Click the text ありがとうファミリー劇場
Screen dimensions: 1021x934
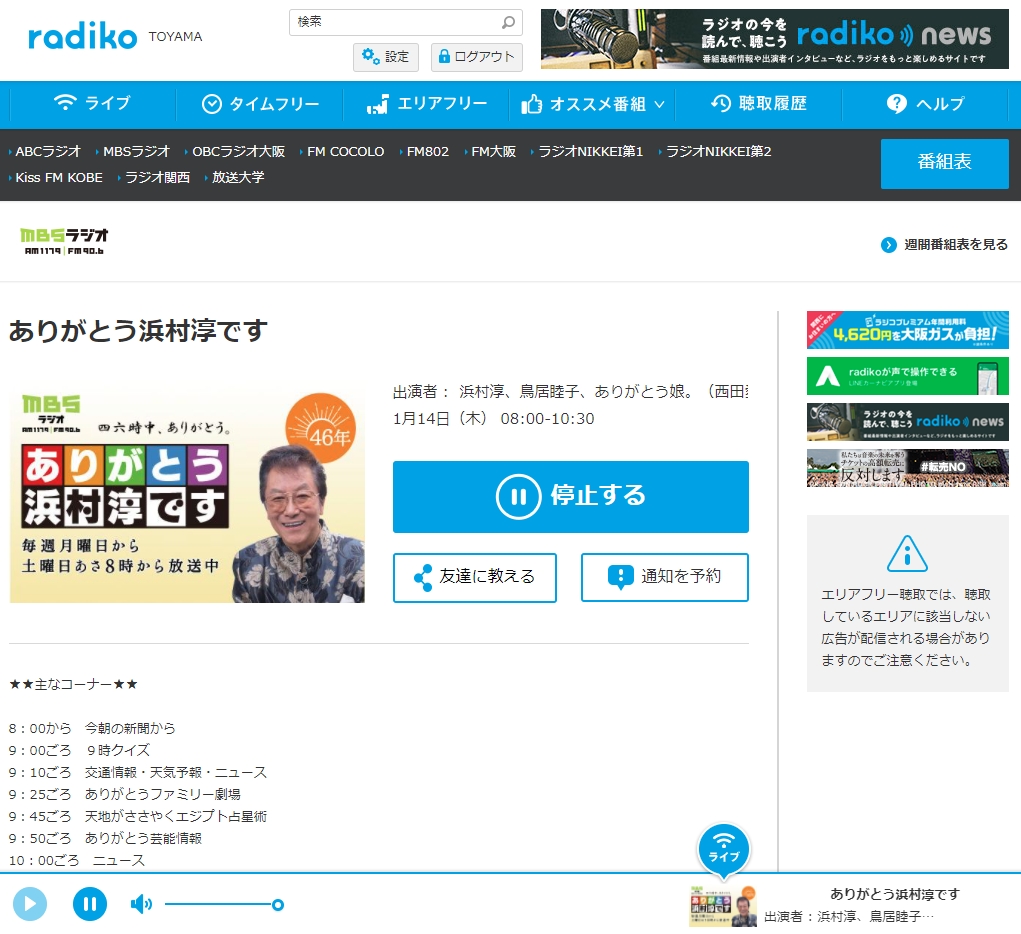tap(163, 795)
